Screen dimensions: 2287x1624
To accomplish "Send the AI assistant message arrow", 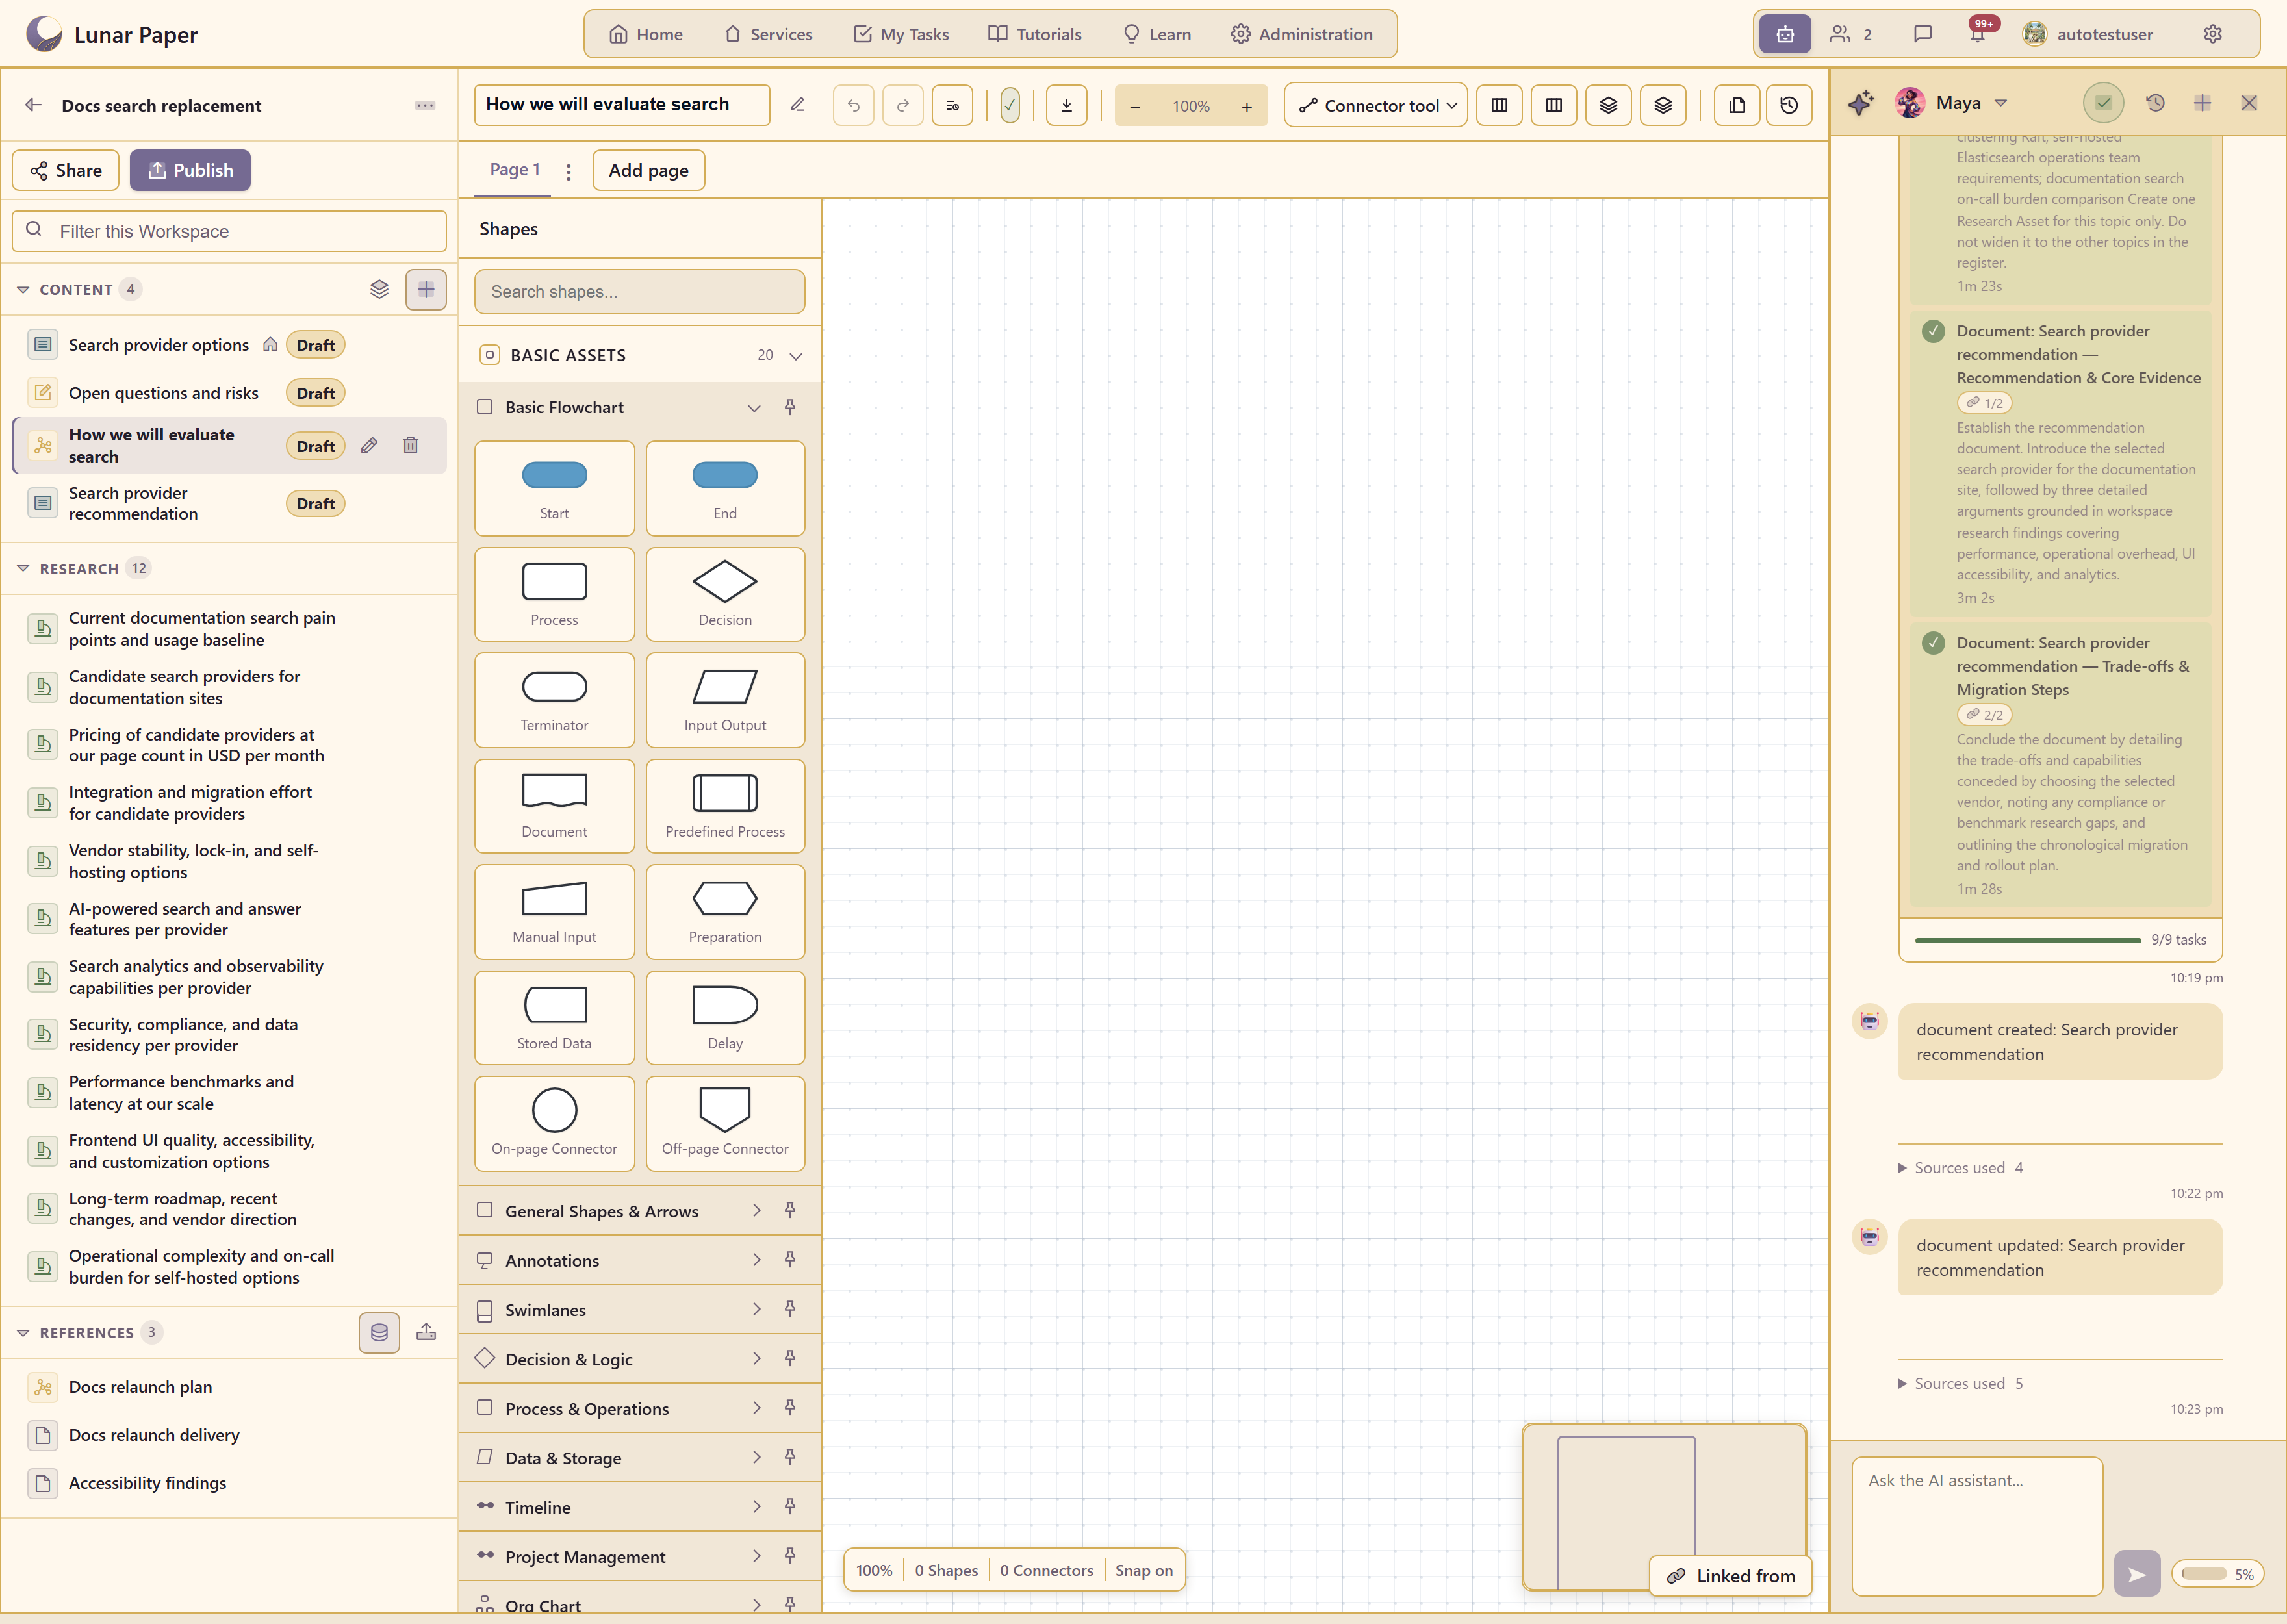I will click(x=2136, y=1574).
